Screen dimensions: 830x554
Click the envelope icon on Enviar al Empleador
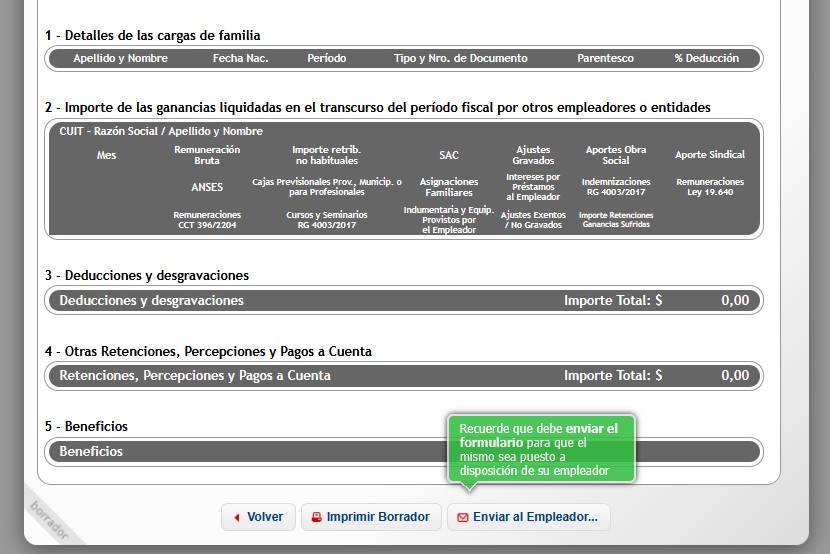462,517
